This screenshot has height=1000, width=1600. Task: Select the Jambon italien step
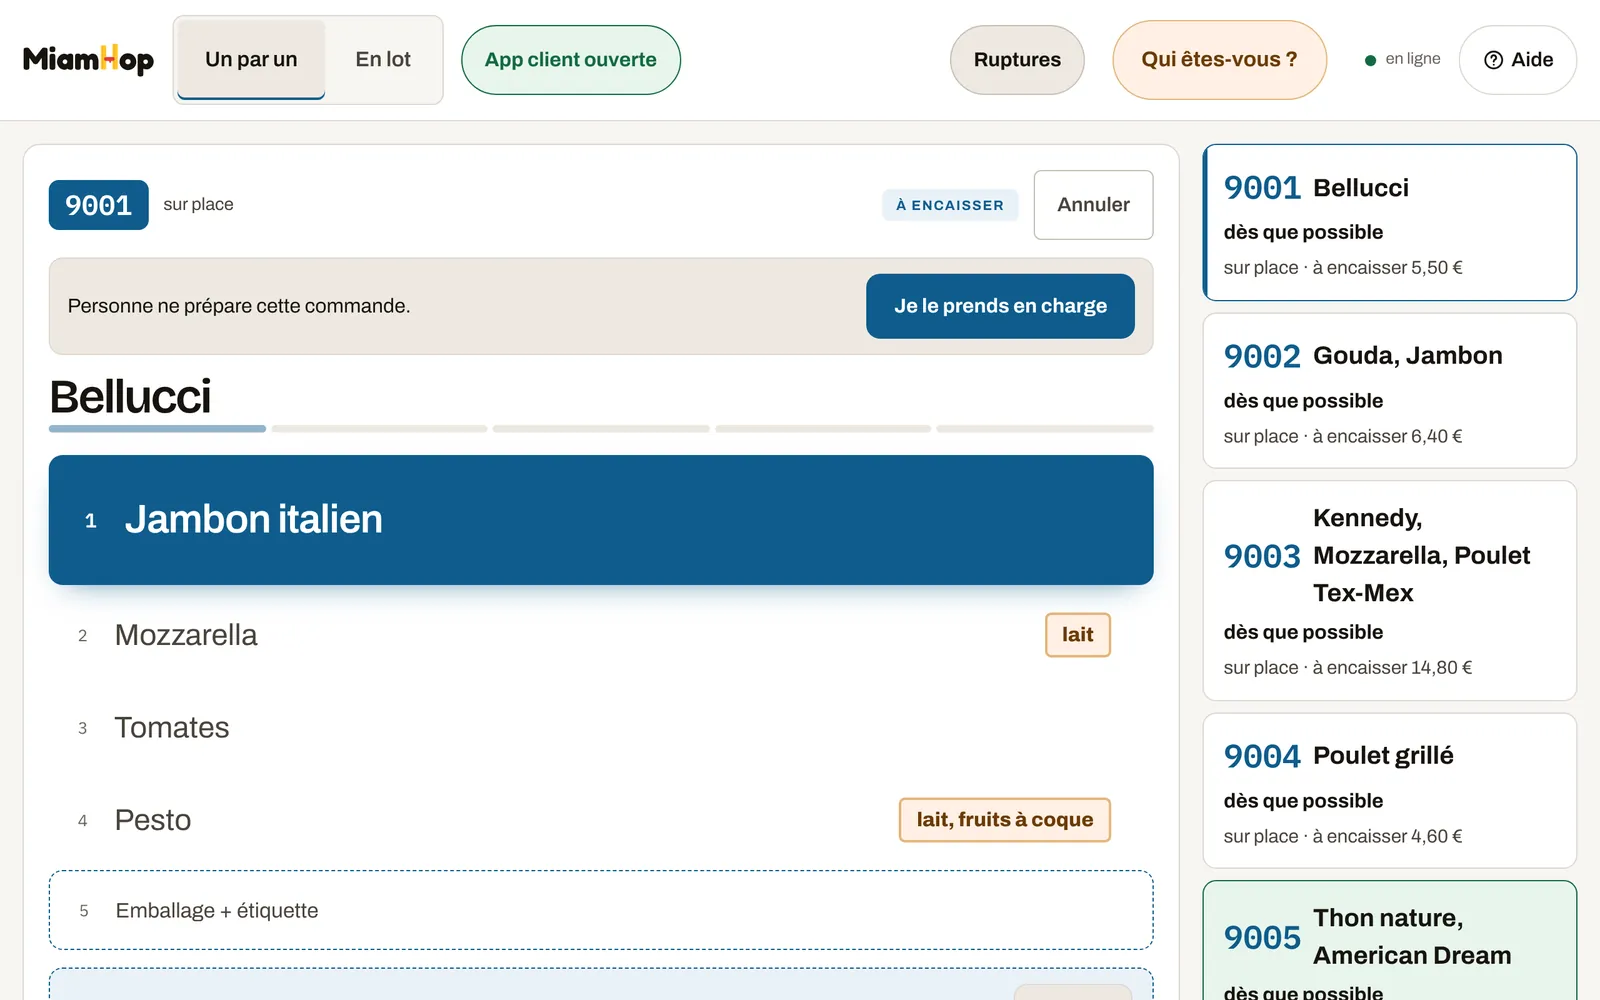(601, 520)
